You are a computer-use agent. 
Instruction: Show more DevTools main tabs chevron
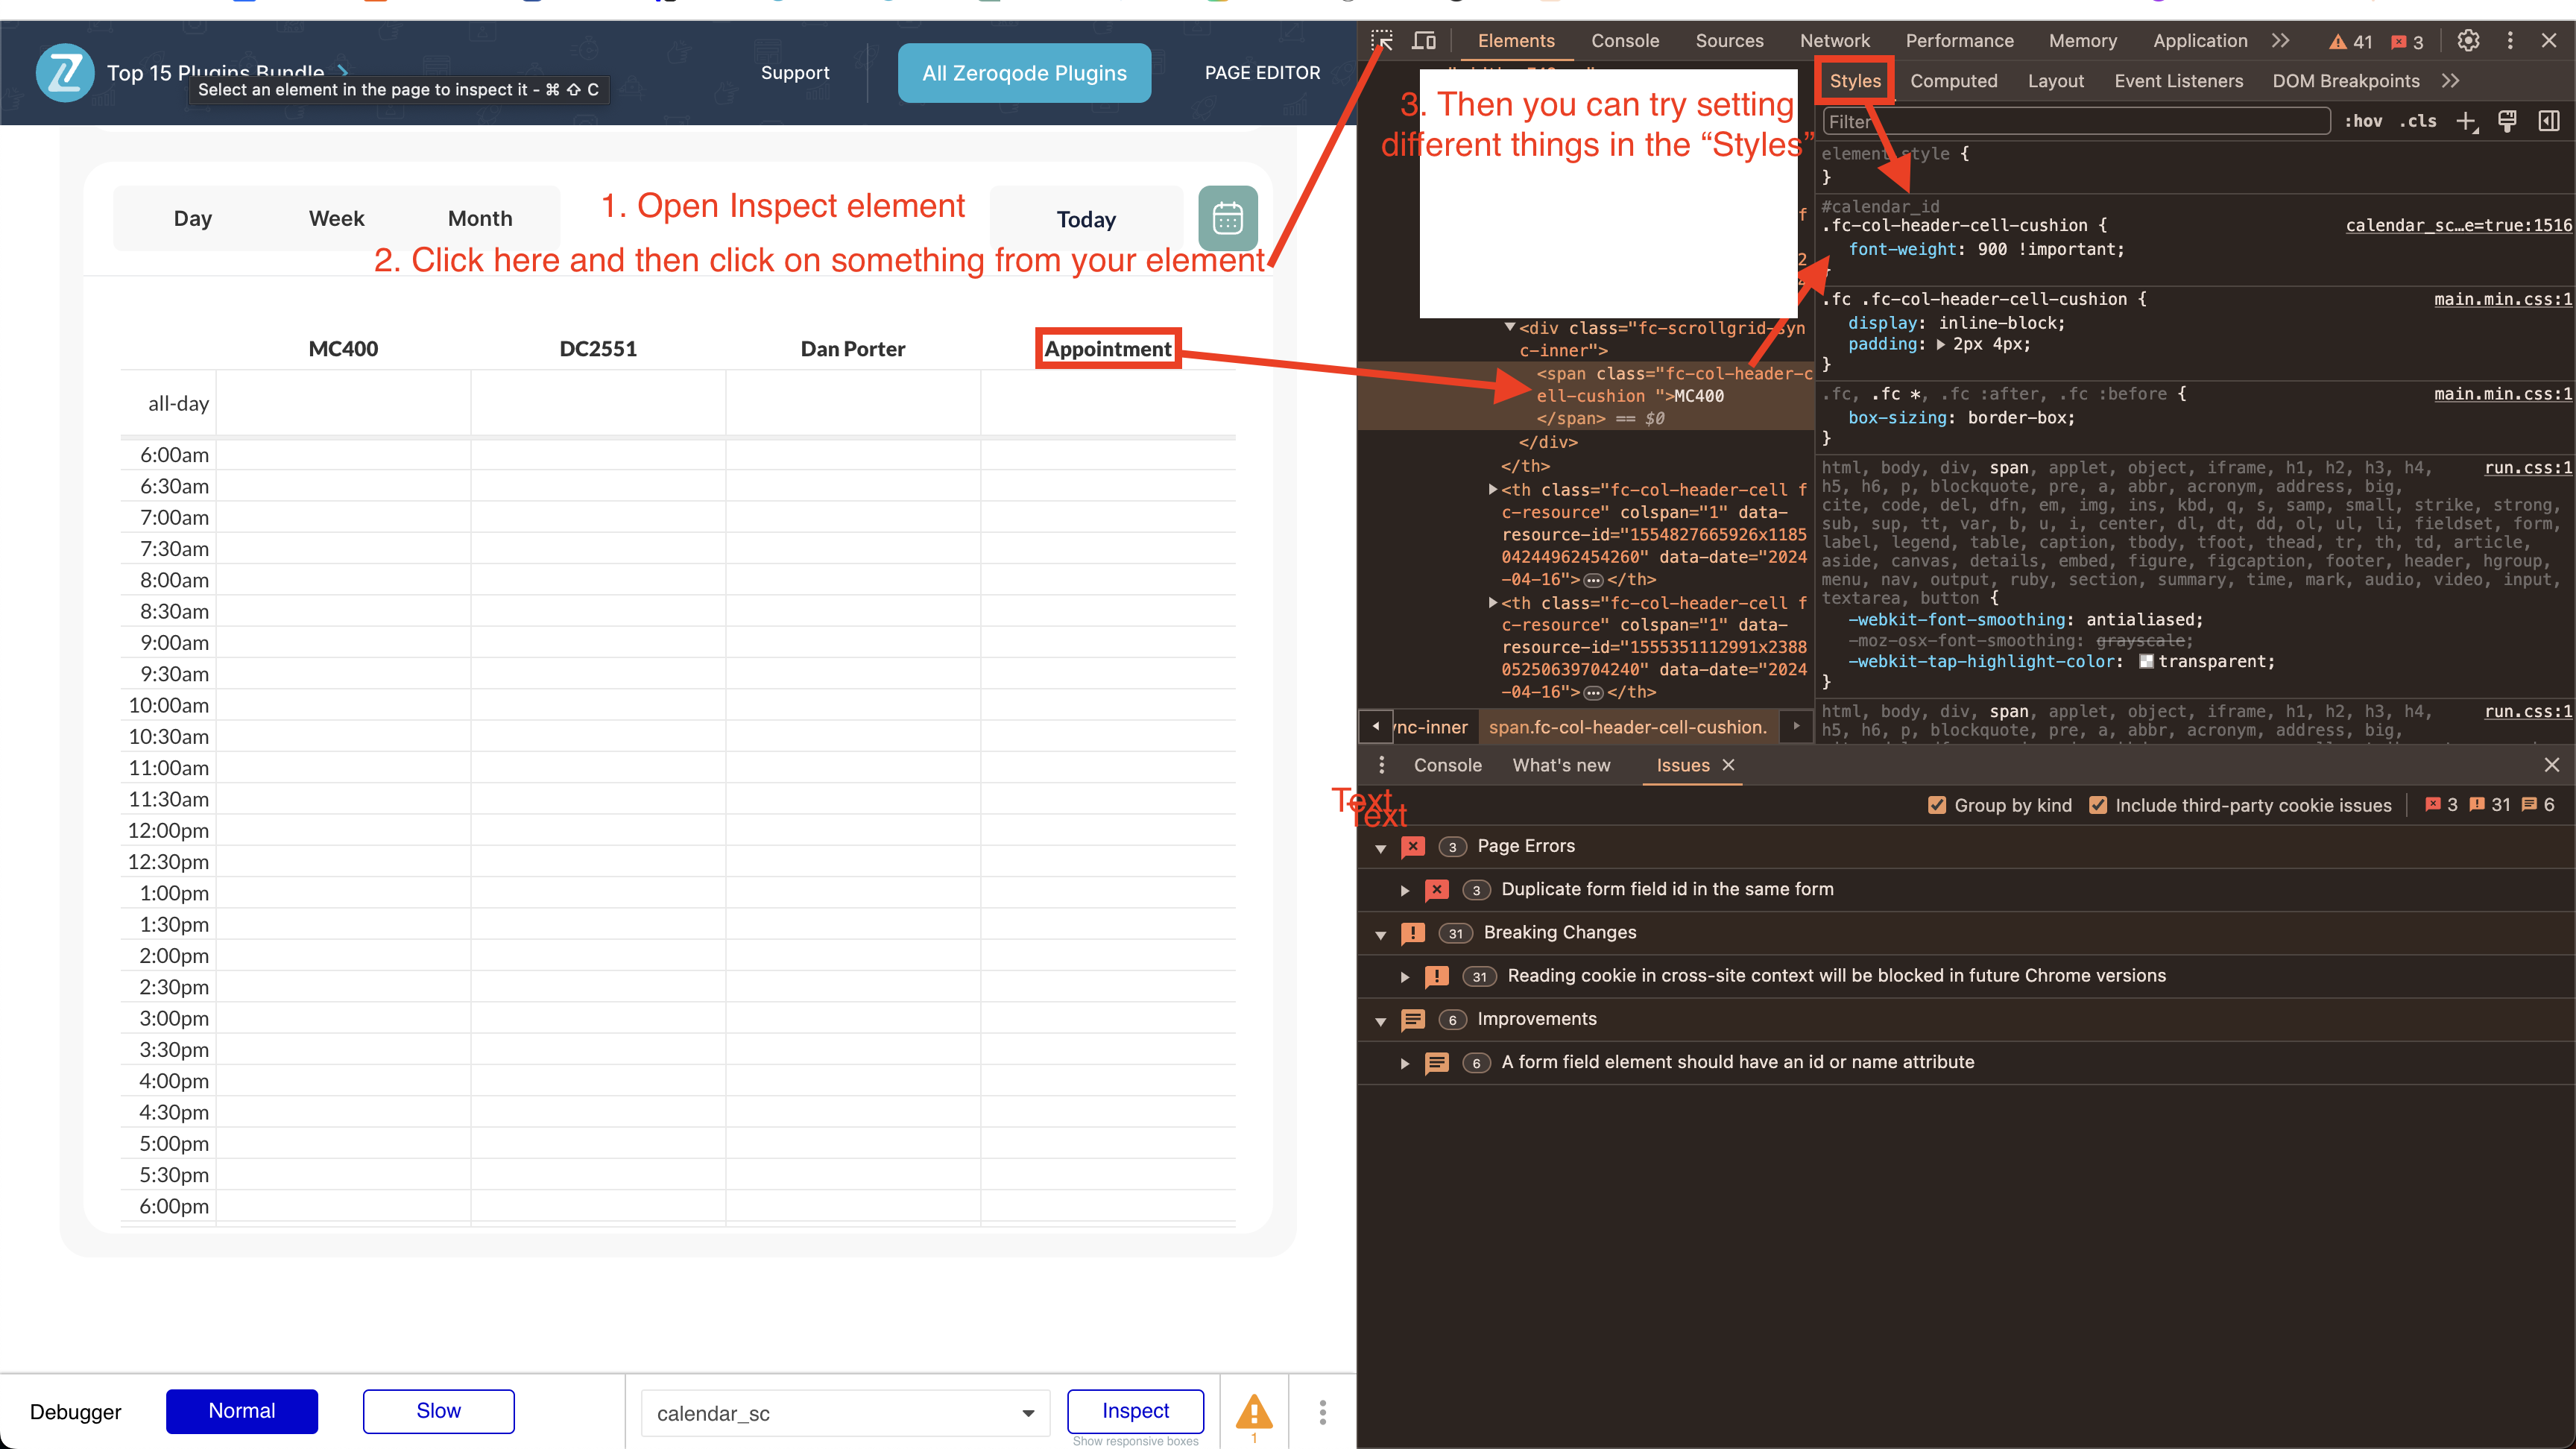tap(2280, 41)
